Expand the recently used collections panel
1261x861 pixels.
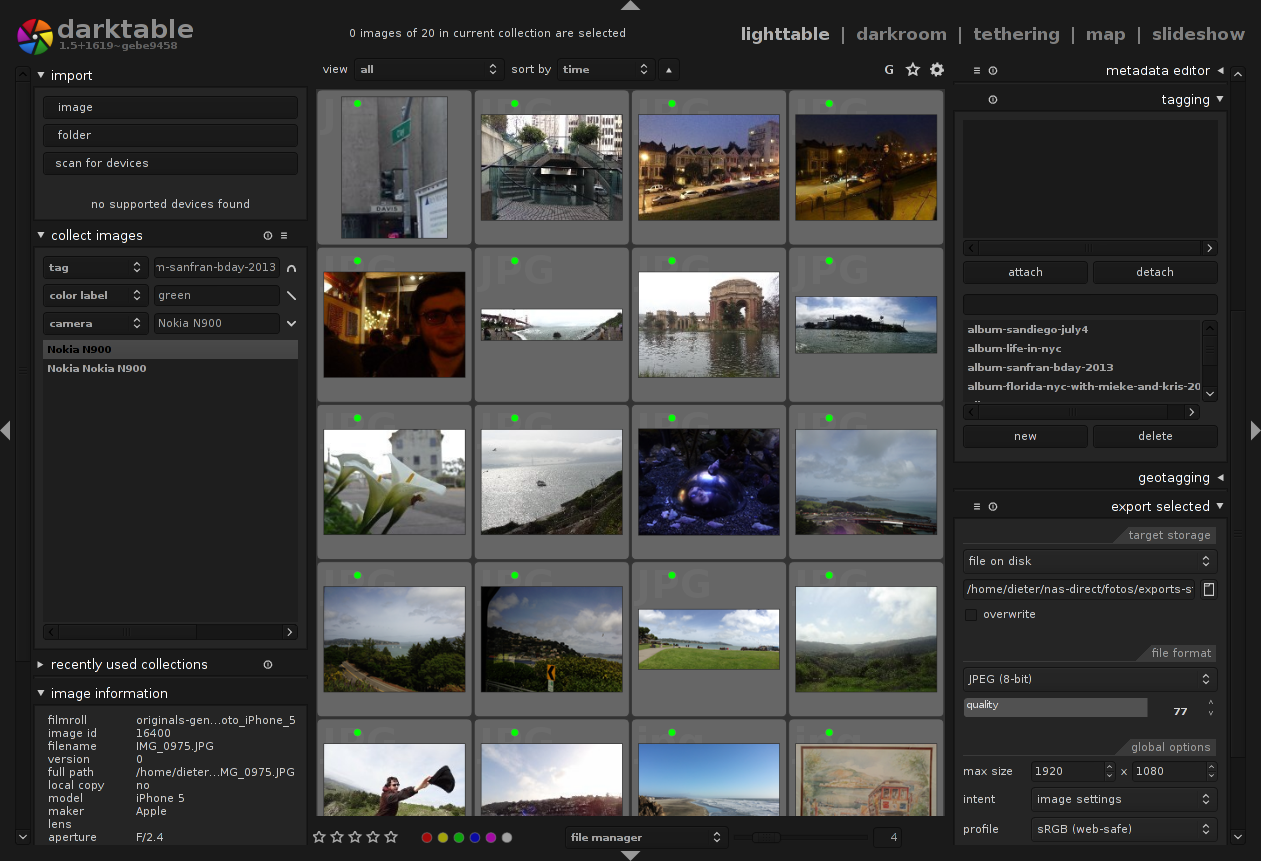[x=129, y=665]
